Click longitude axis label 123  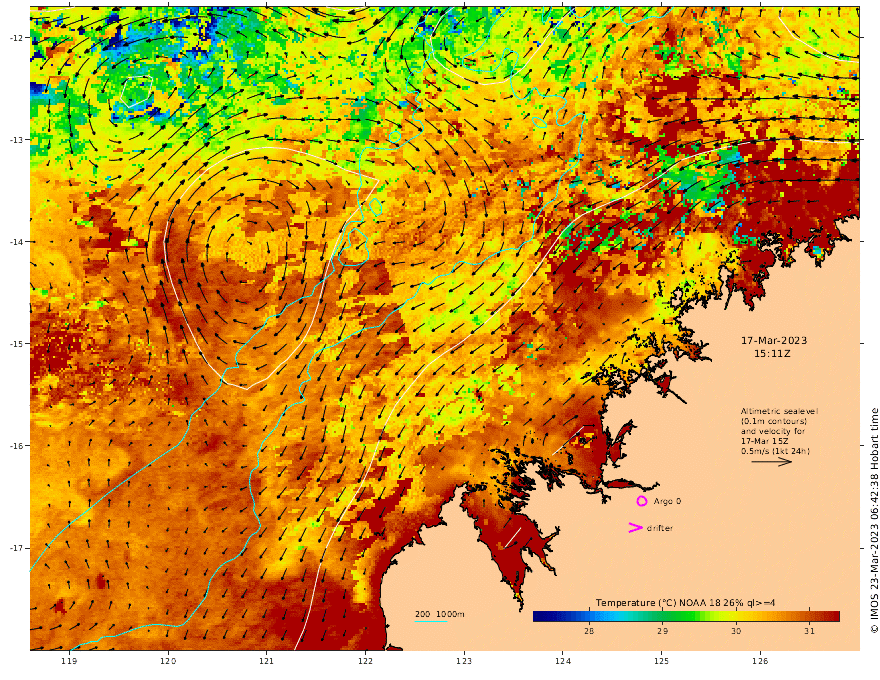pyautogui.click(x=464, y=661)
